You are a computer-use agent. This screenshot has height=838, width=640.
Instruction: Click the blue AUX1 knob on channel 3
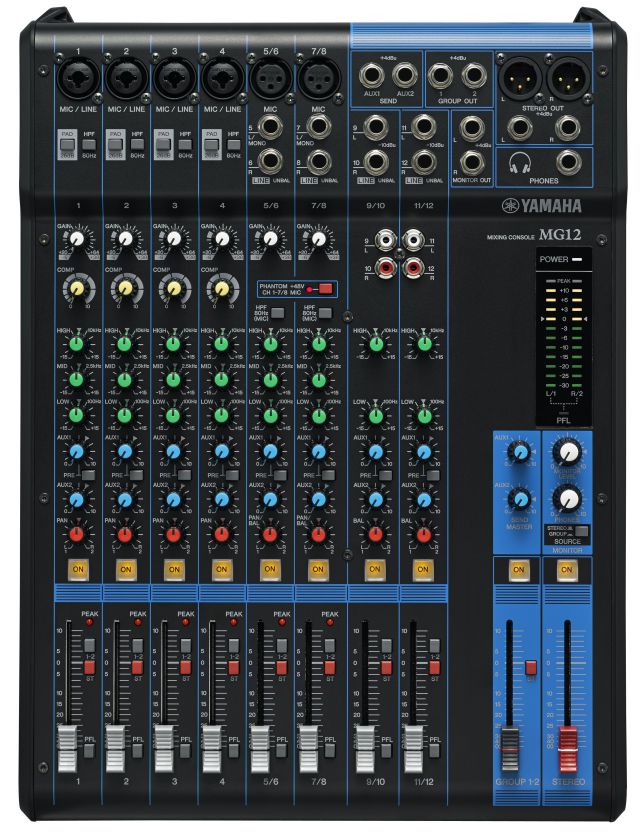[x=173, y=452]
